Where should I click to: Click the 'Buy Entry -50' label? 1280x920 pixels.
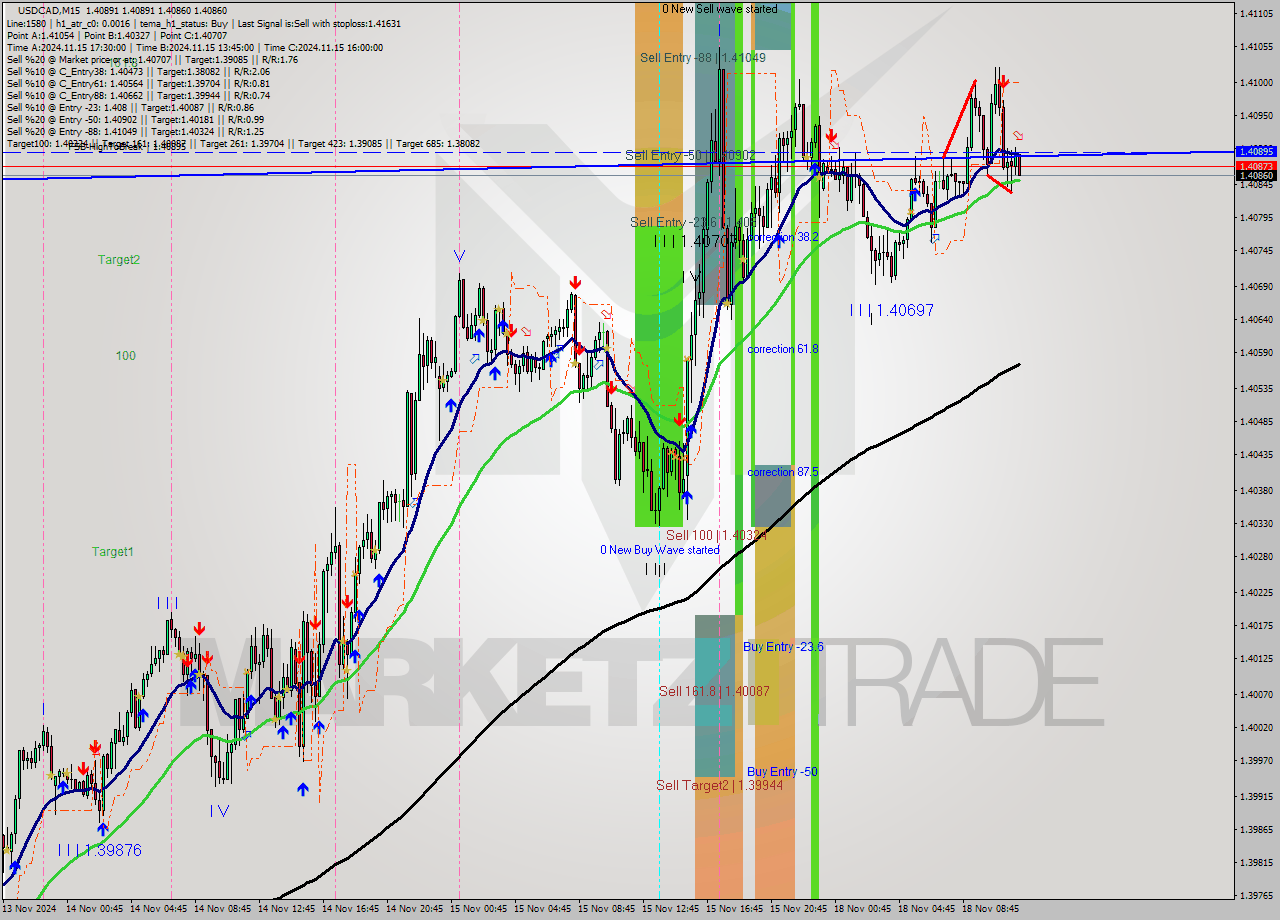click(x=782, y=772)
